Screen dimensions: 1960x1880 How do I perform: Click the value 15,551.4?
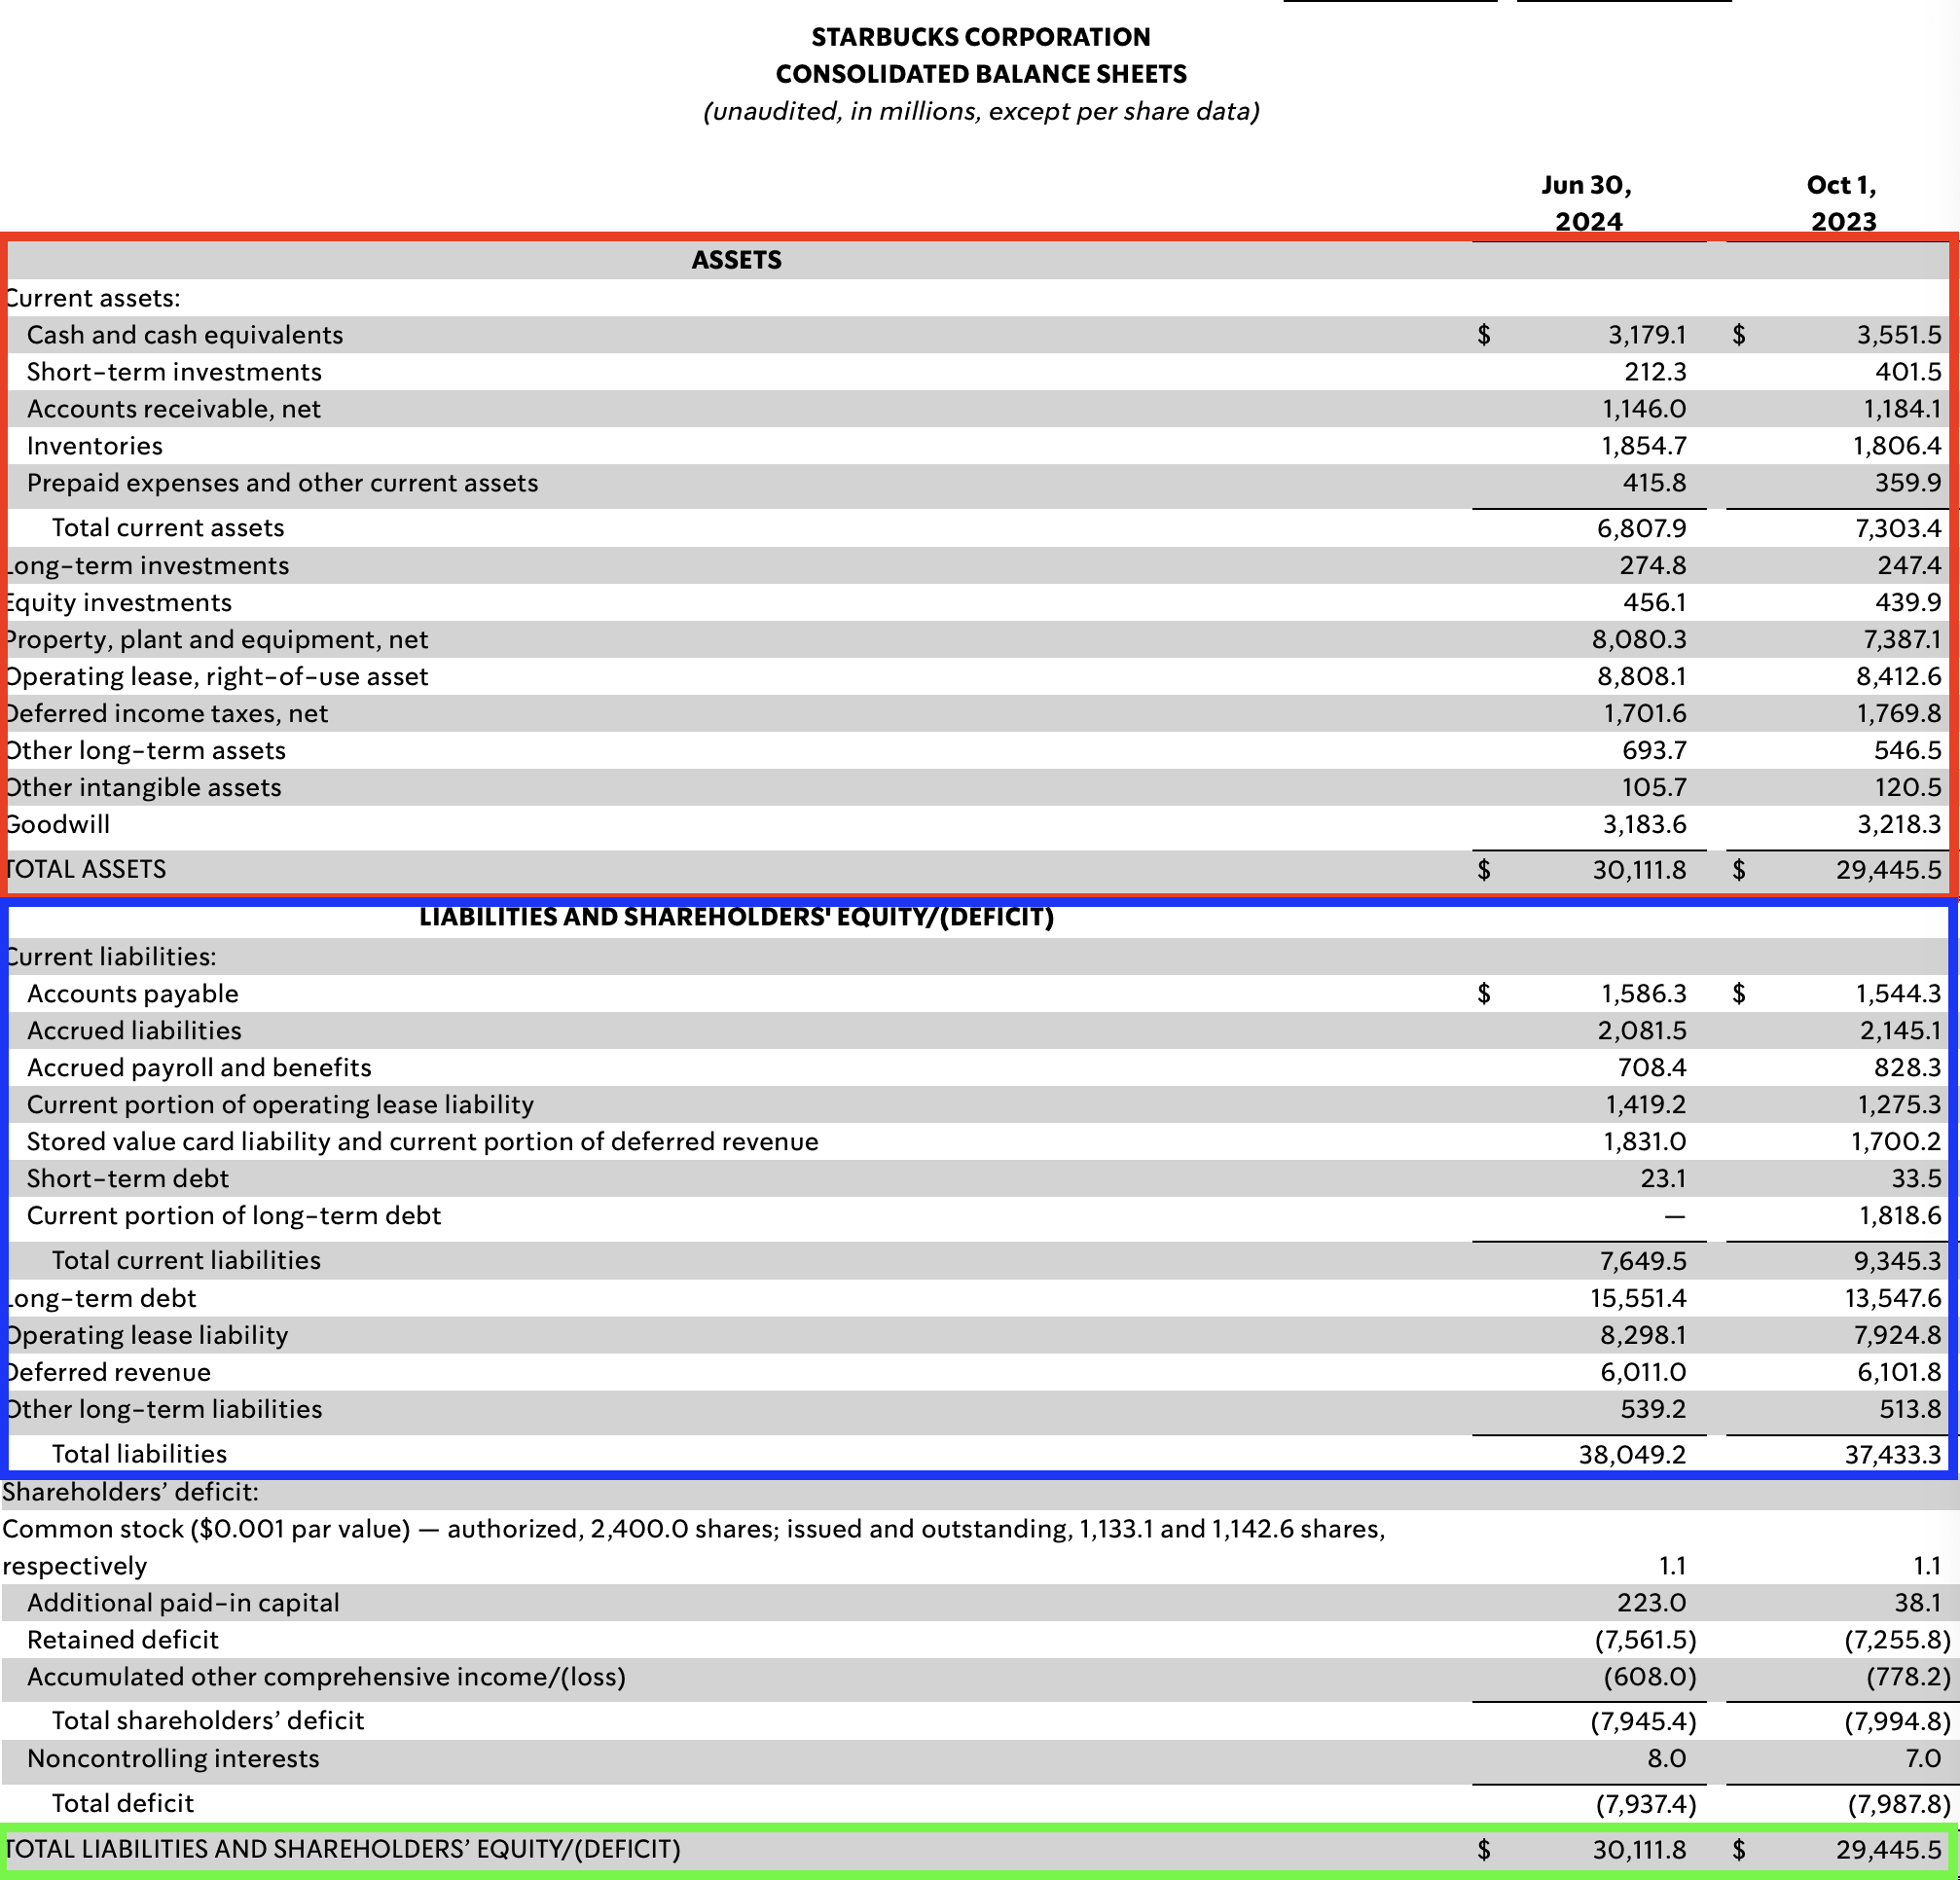click(x=1639, y=1299)
